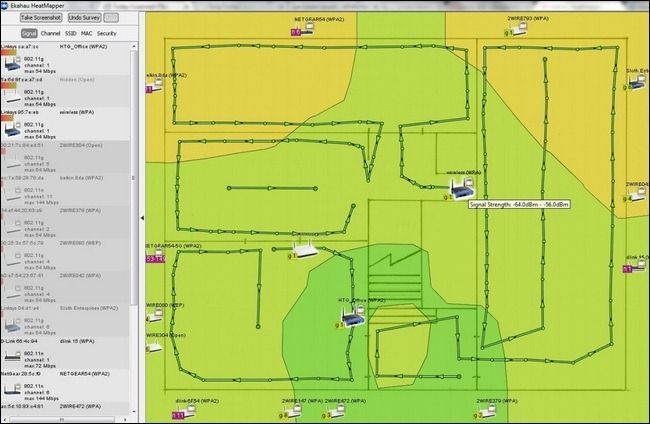Switch to the SSID sorting tab

point(70,33)
